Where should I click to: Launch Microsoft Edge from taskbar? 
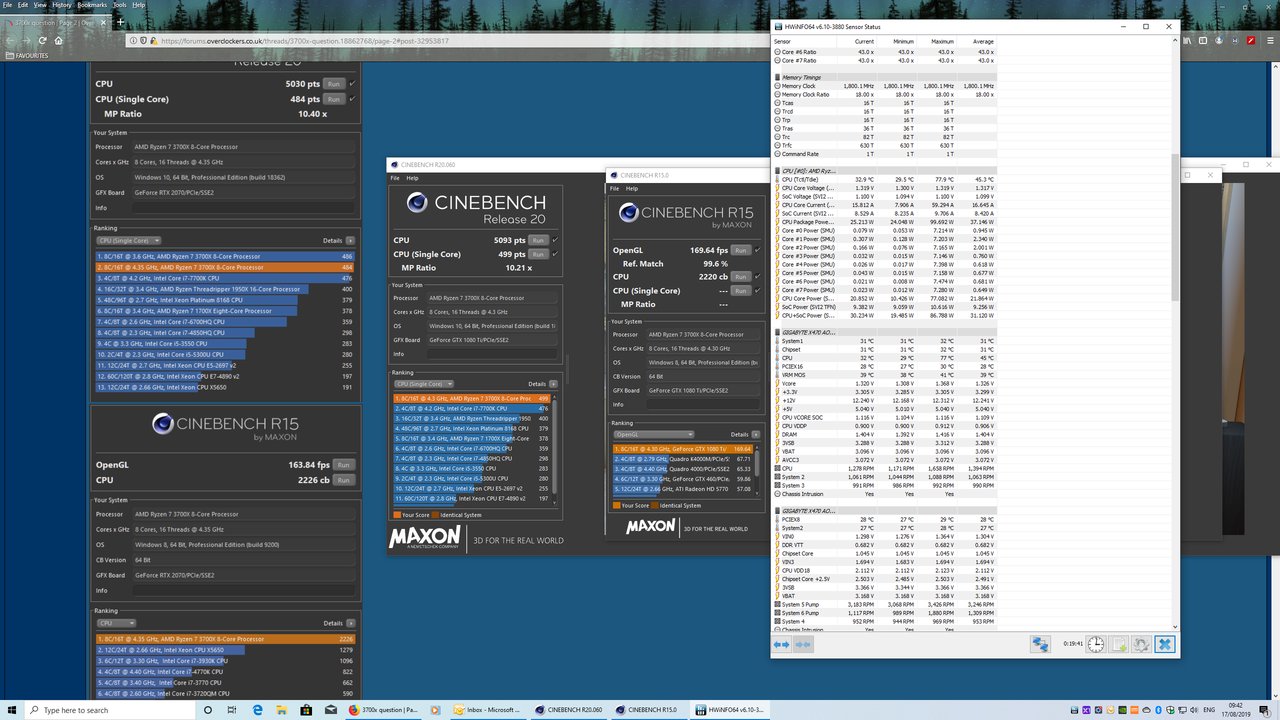click(x=257, y=710)
